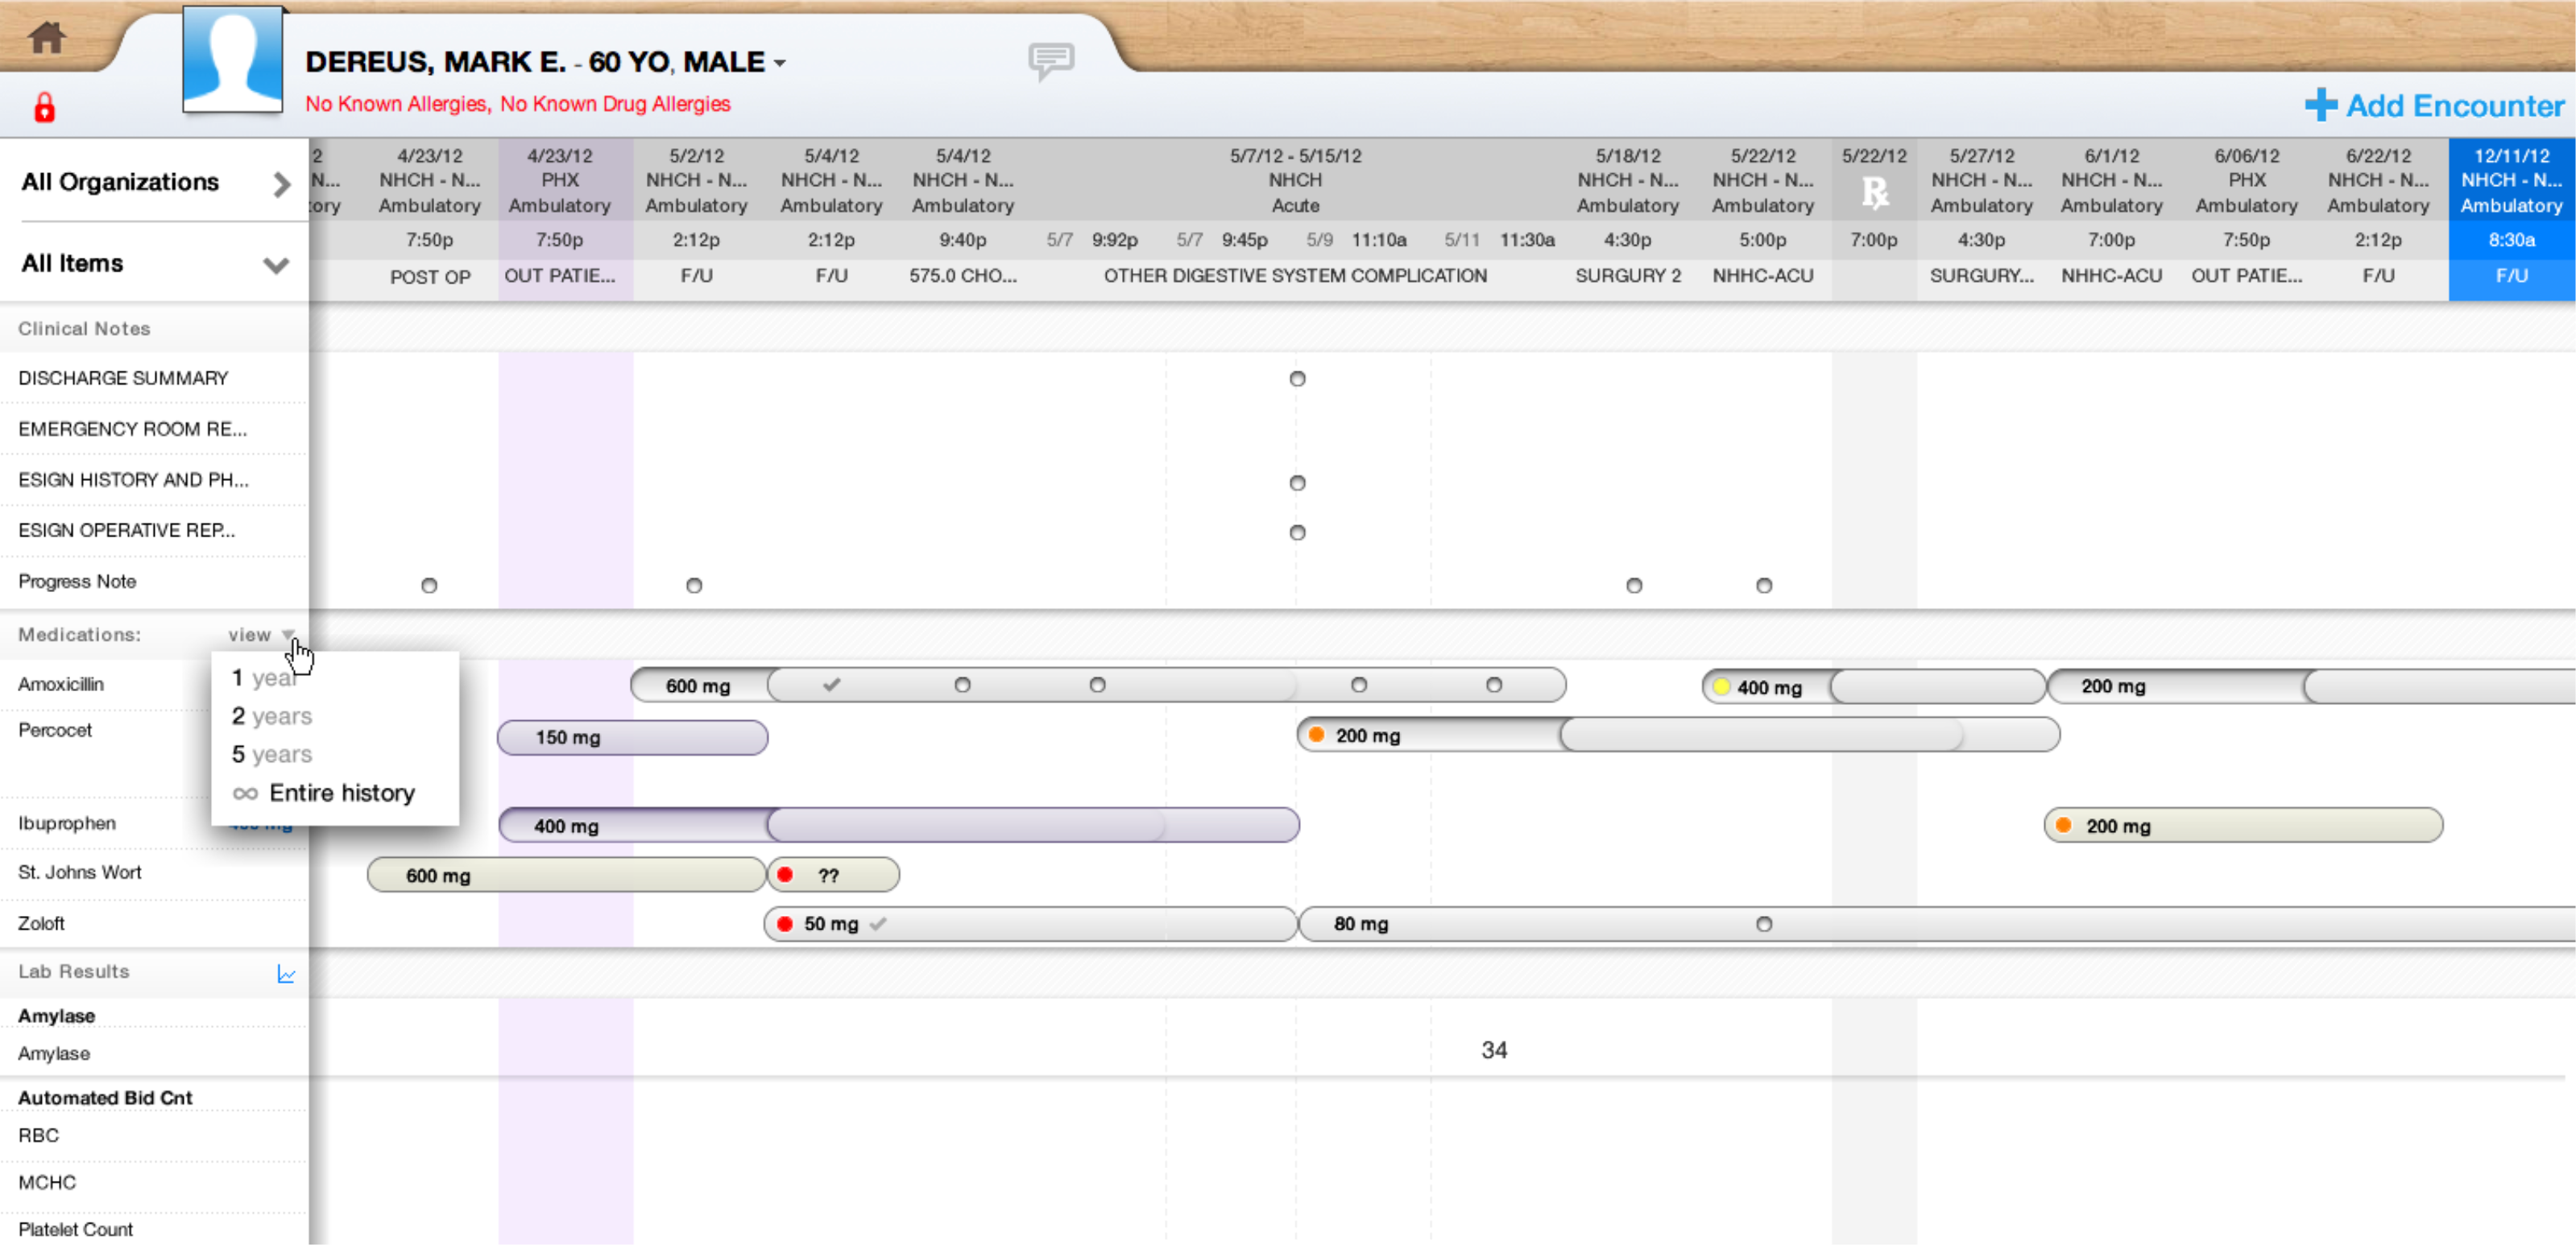Expand the All Items dropdown chevron

pos(276,265)
